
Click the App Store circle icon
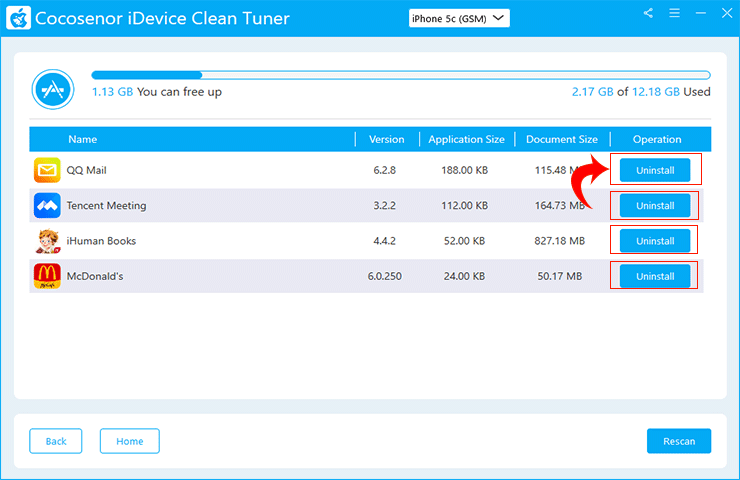tap(53, 89)
